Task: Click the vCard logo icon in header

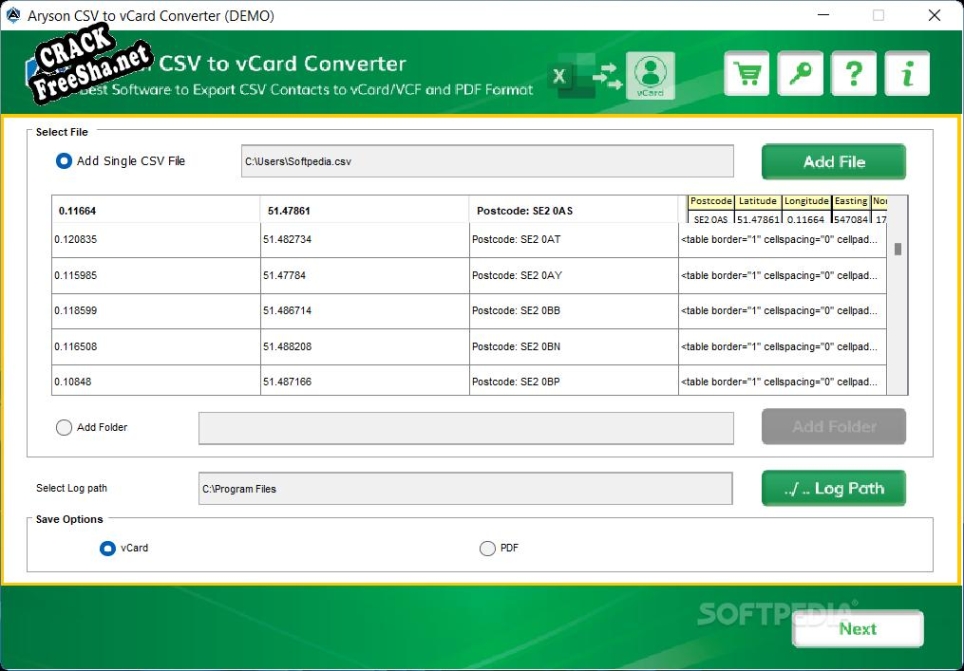Action: 650,76
